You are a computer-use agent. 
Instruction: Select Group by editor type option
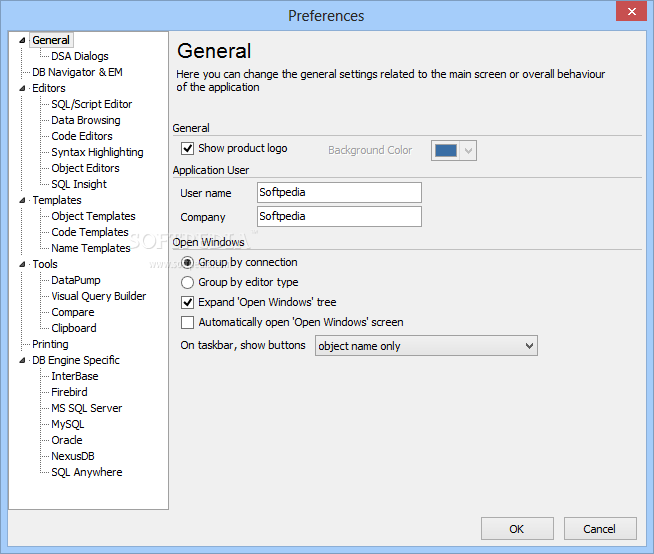click(x=188, y=283)
